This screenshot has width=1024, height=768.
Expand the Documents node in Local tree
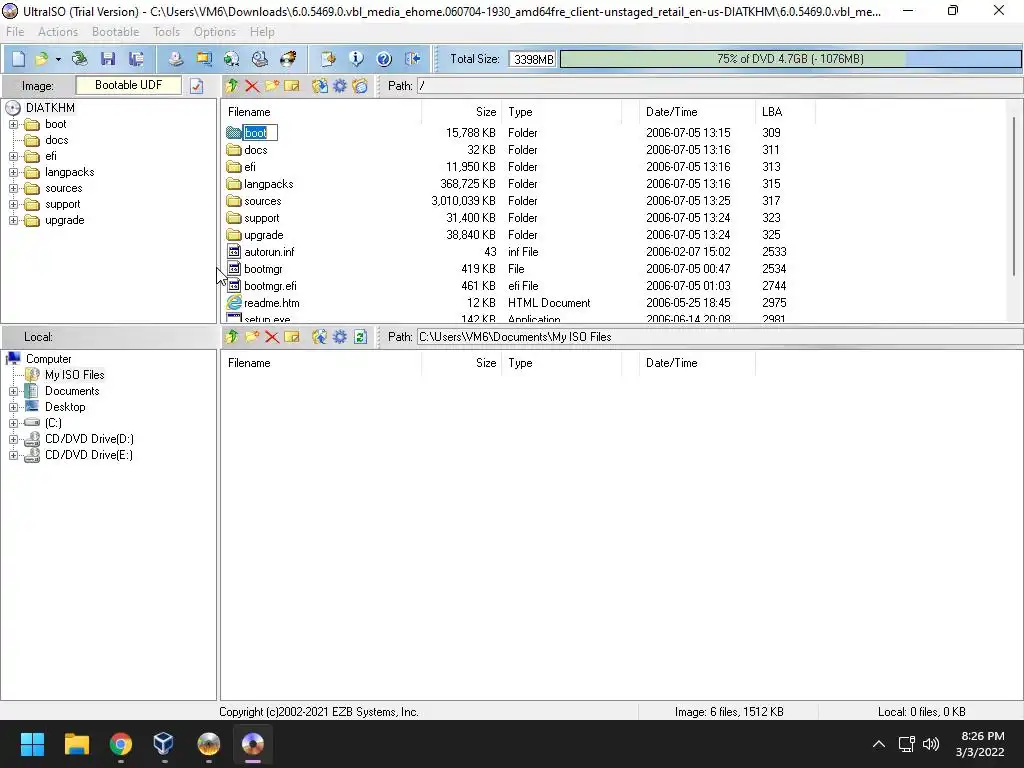(x=13, y=391)
